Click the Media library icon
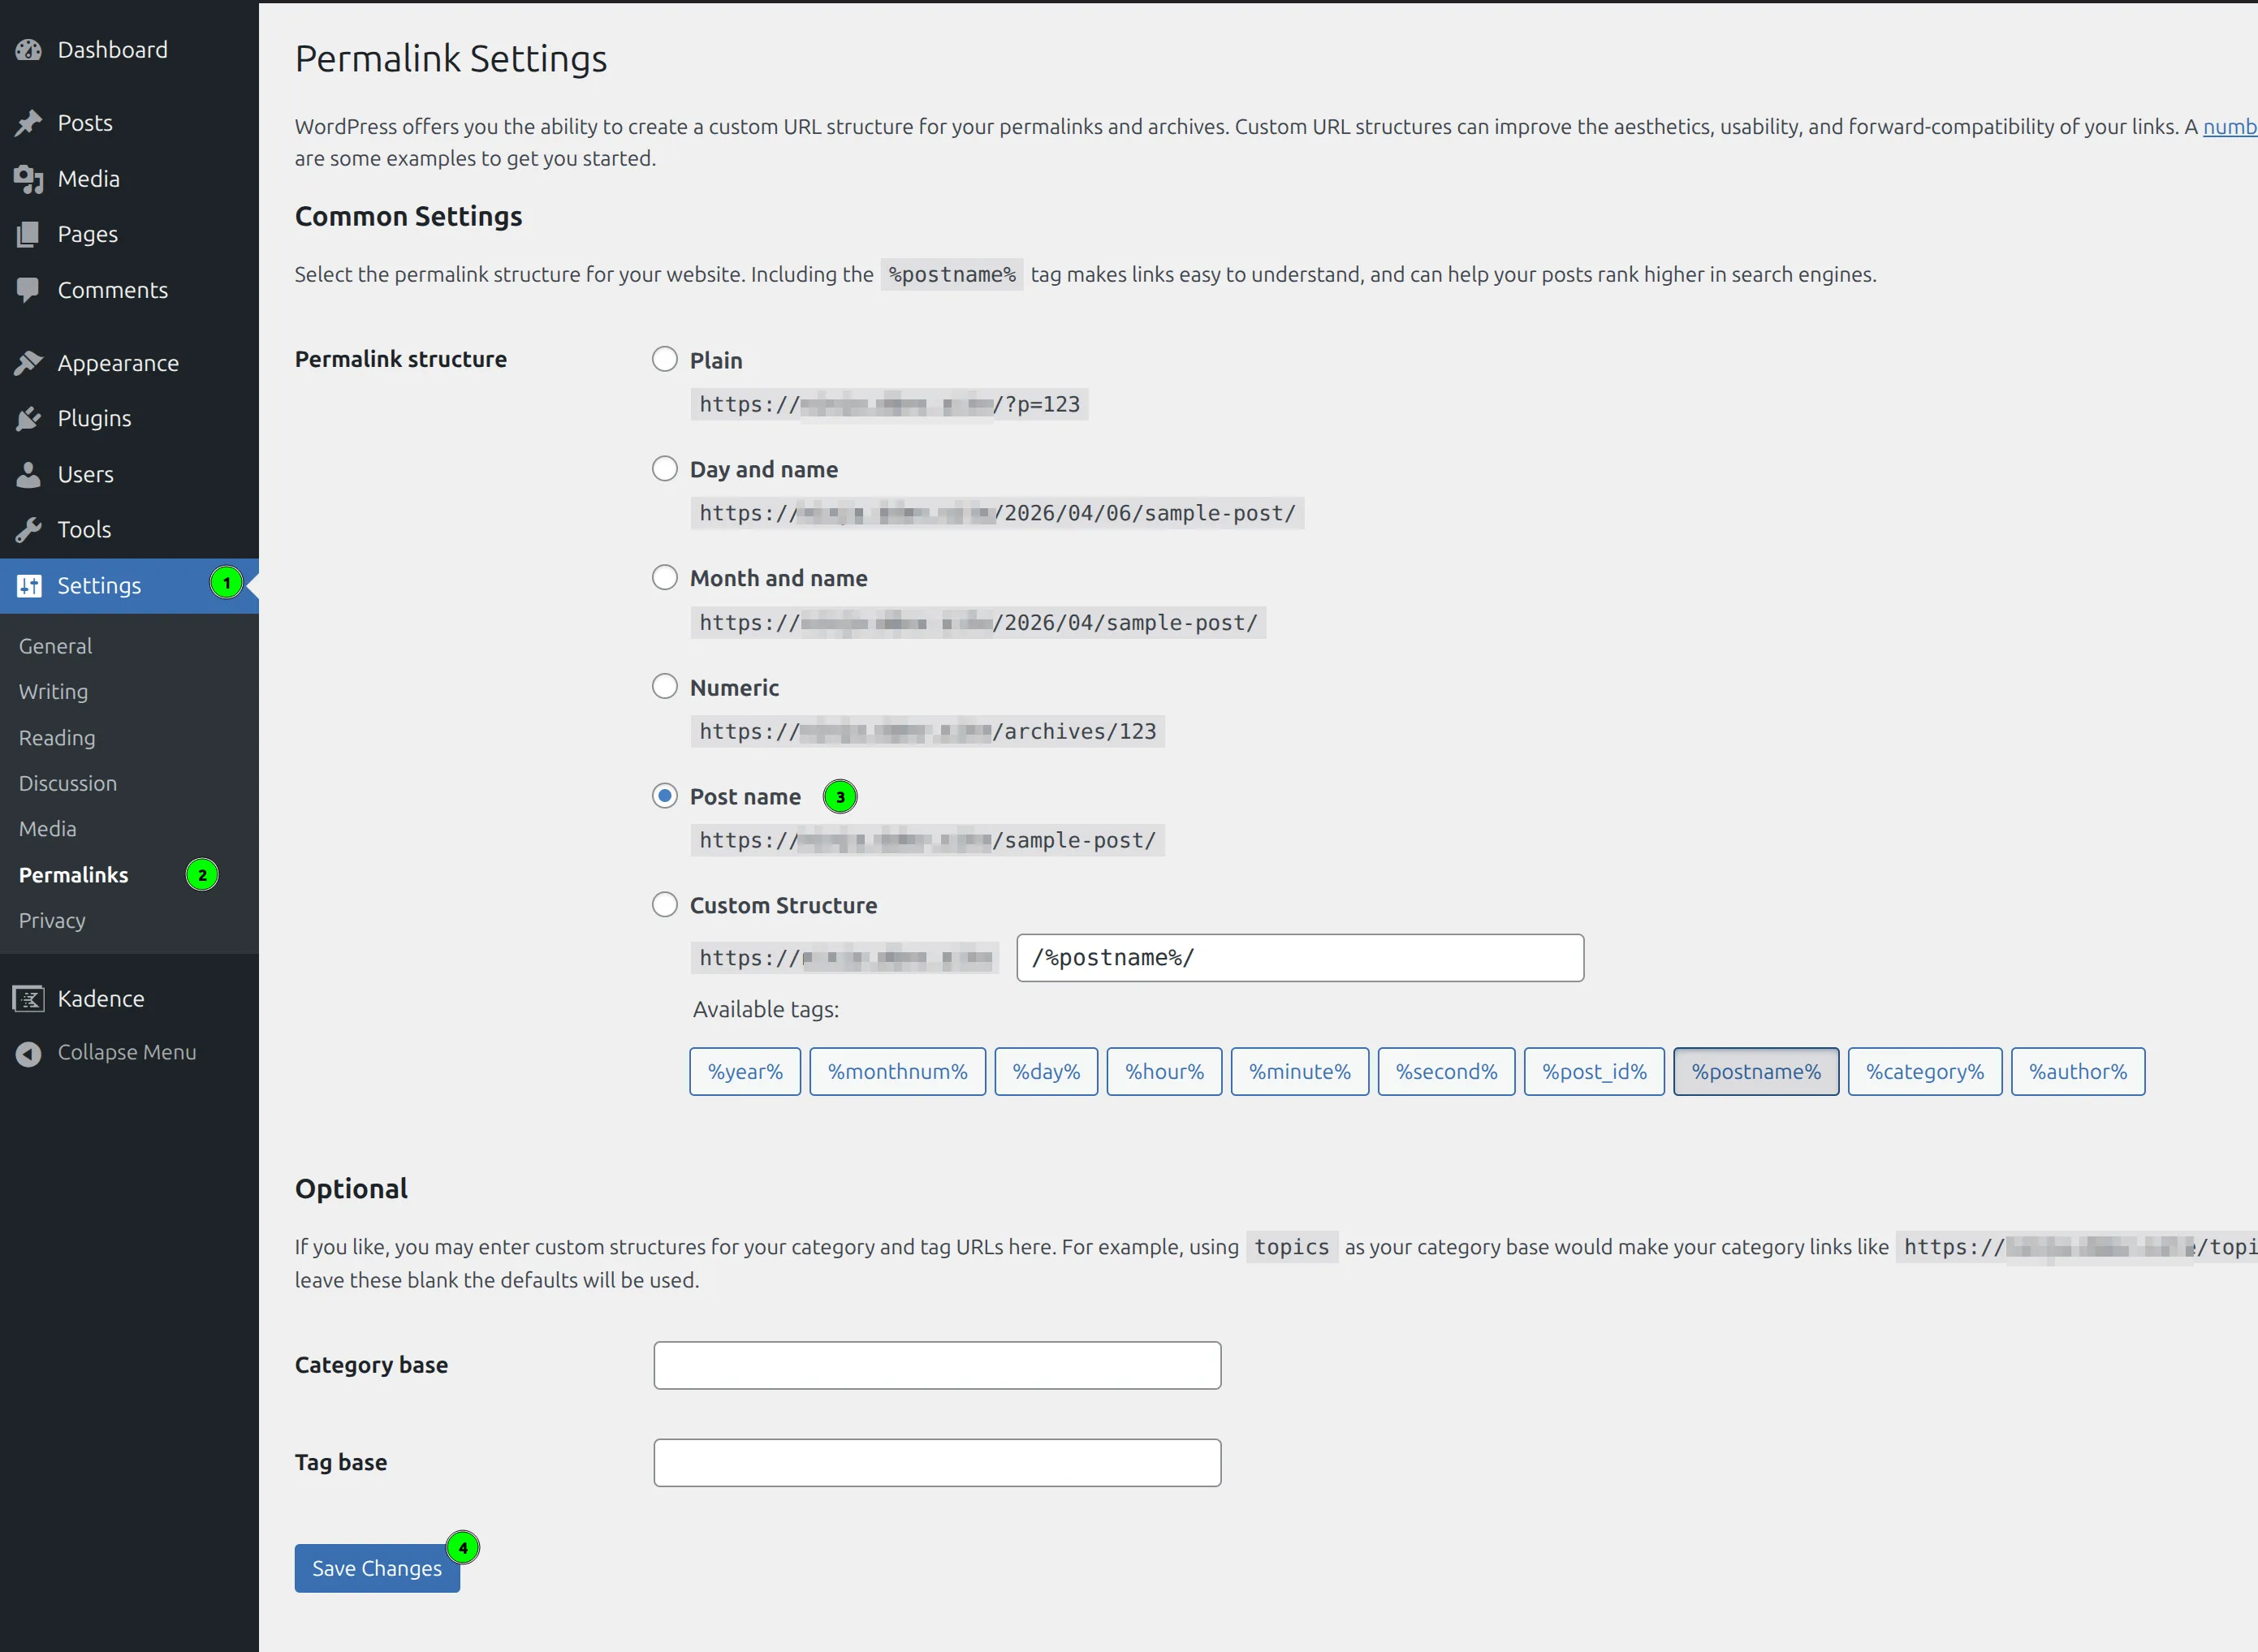2258x1652 pixels. (x=29, y=179)
